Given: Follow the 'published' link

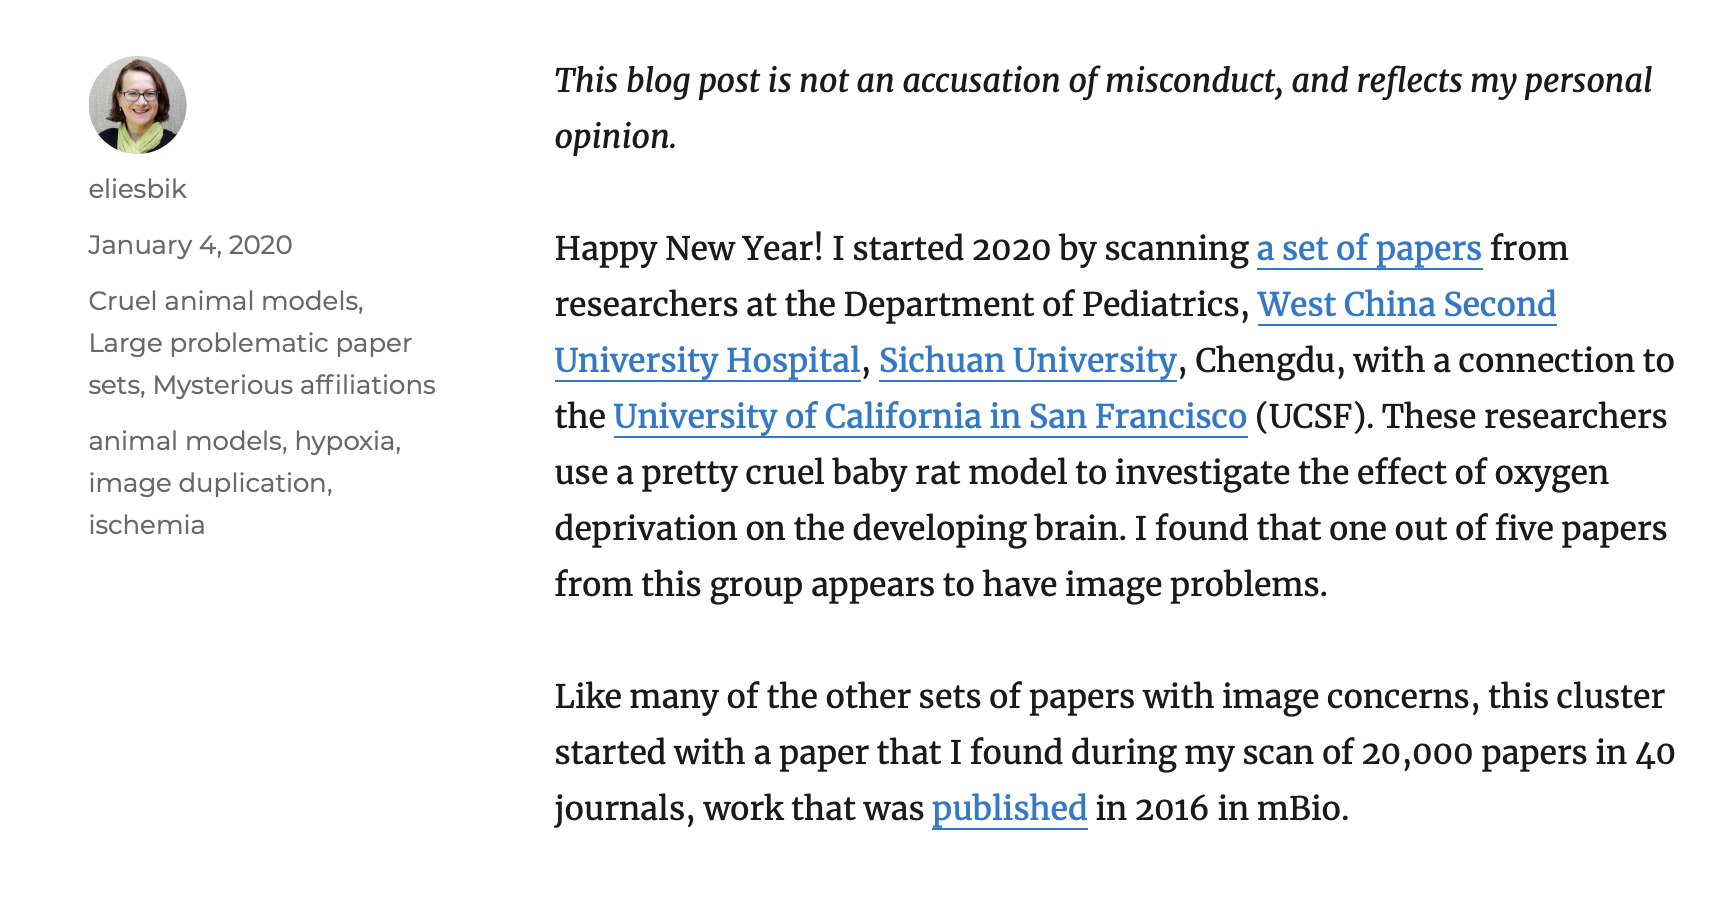Looking at the screenshot, I should [1009, 808].
